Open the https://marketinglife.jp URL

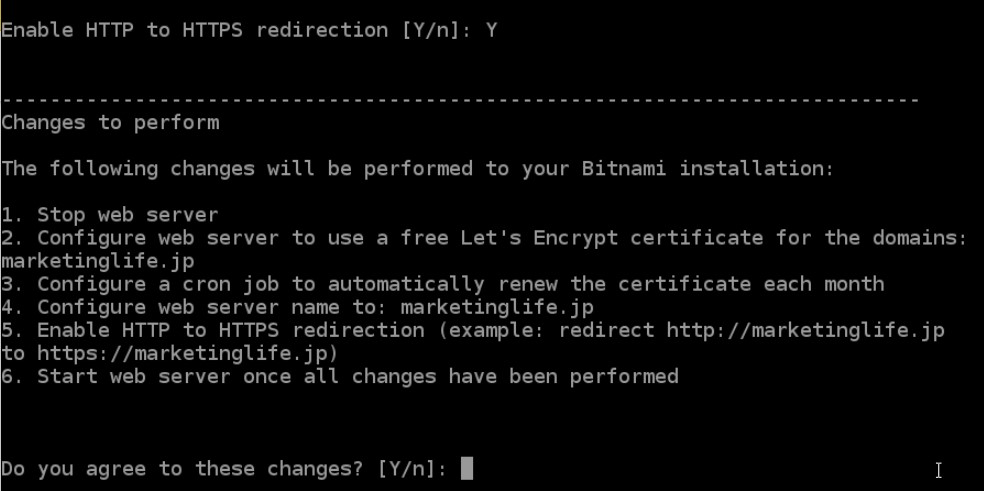pyautogui.click(x=187, y=353)
